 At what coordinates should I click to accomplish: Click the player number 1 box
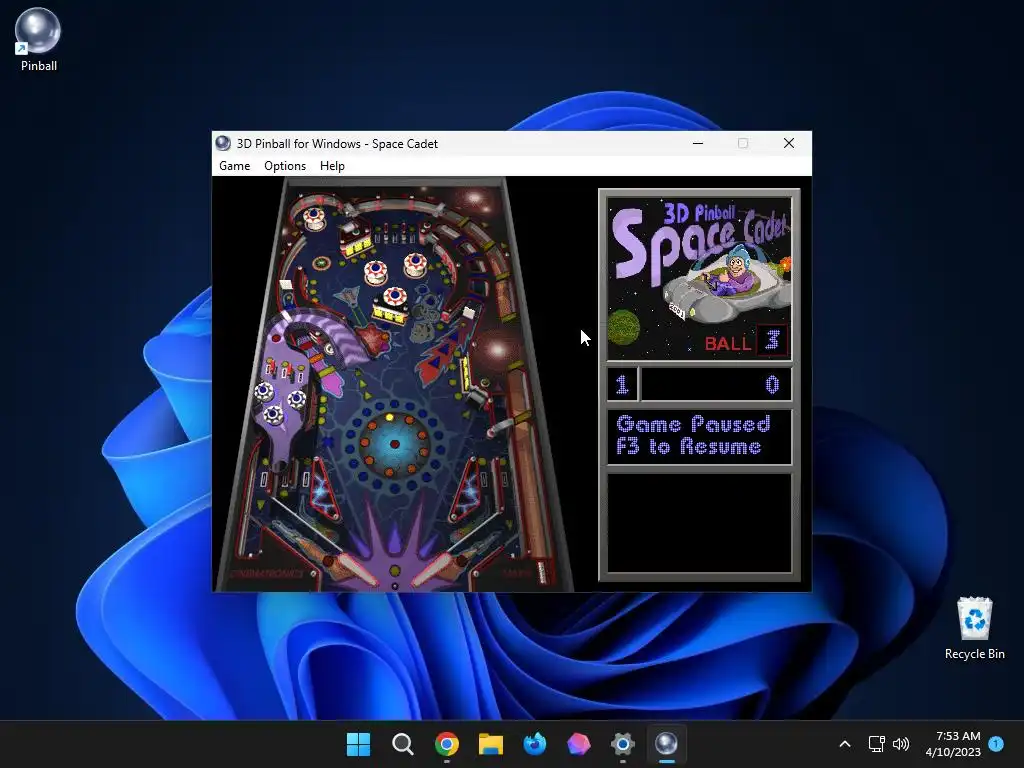(622, 385)
